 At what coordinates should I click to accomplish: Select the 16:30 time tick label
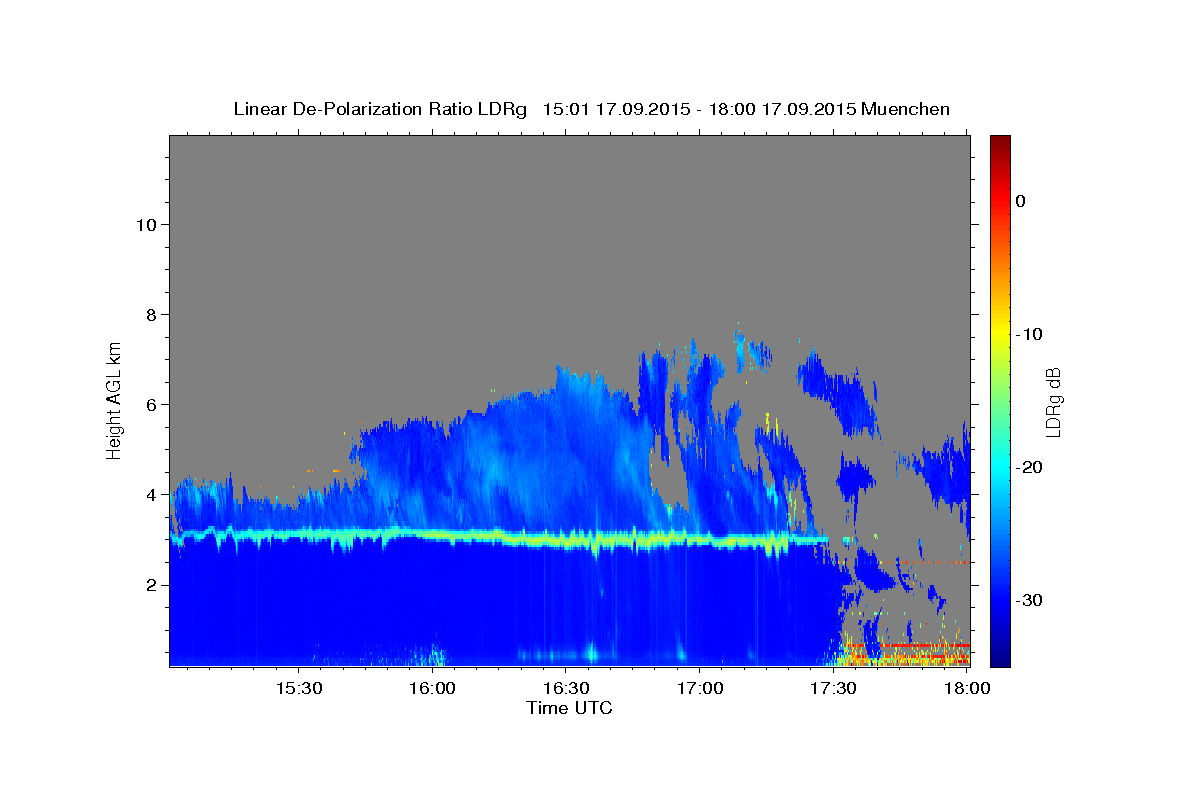[x=565, y=688]
